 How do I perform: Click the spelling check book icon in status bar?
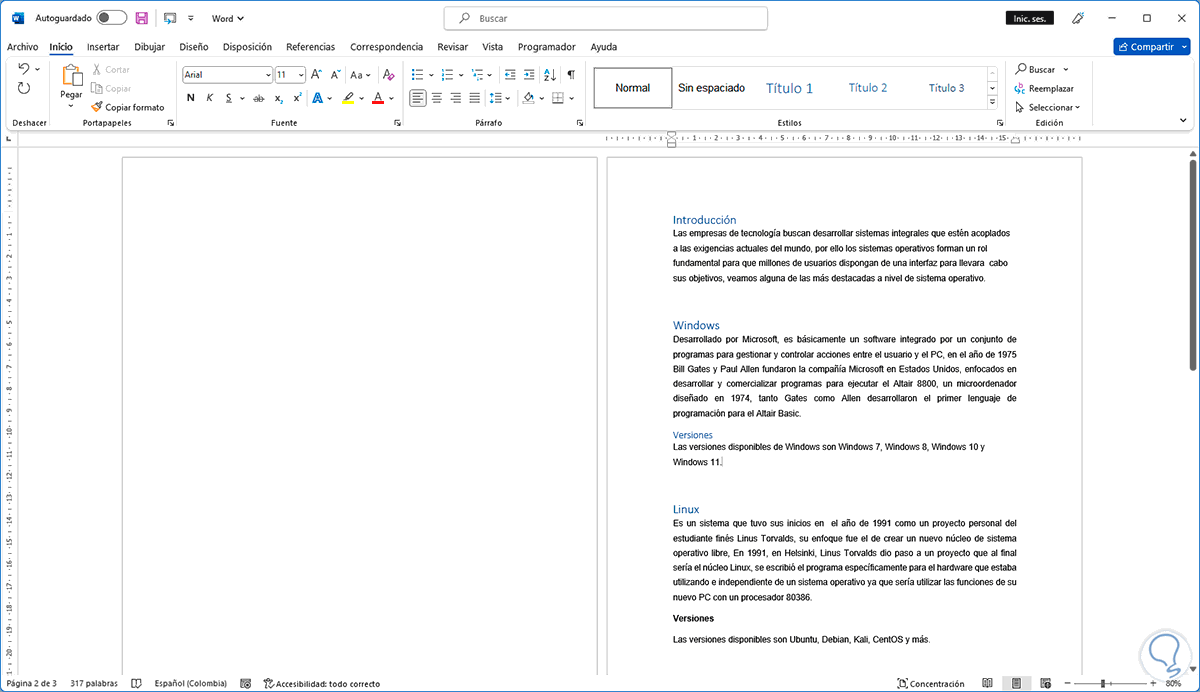point(137,684)
